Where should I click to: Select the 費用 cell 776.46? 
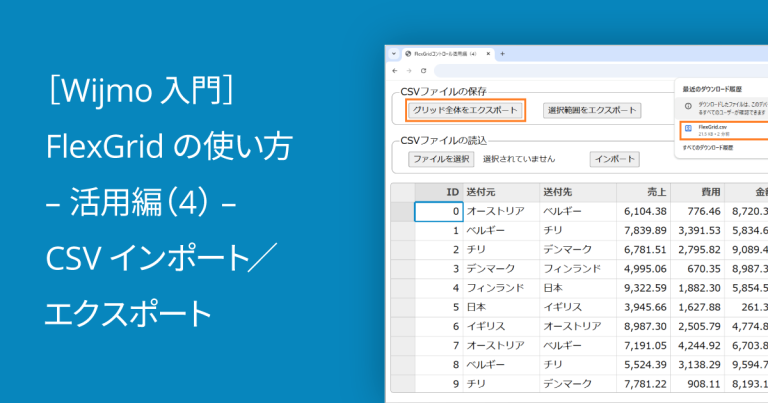697,212
